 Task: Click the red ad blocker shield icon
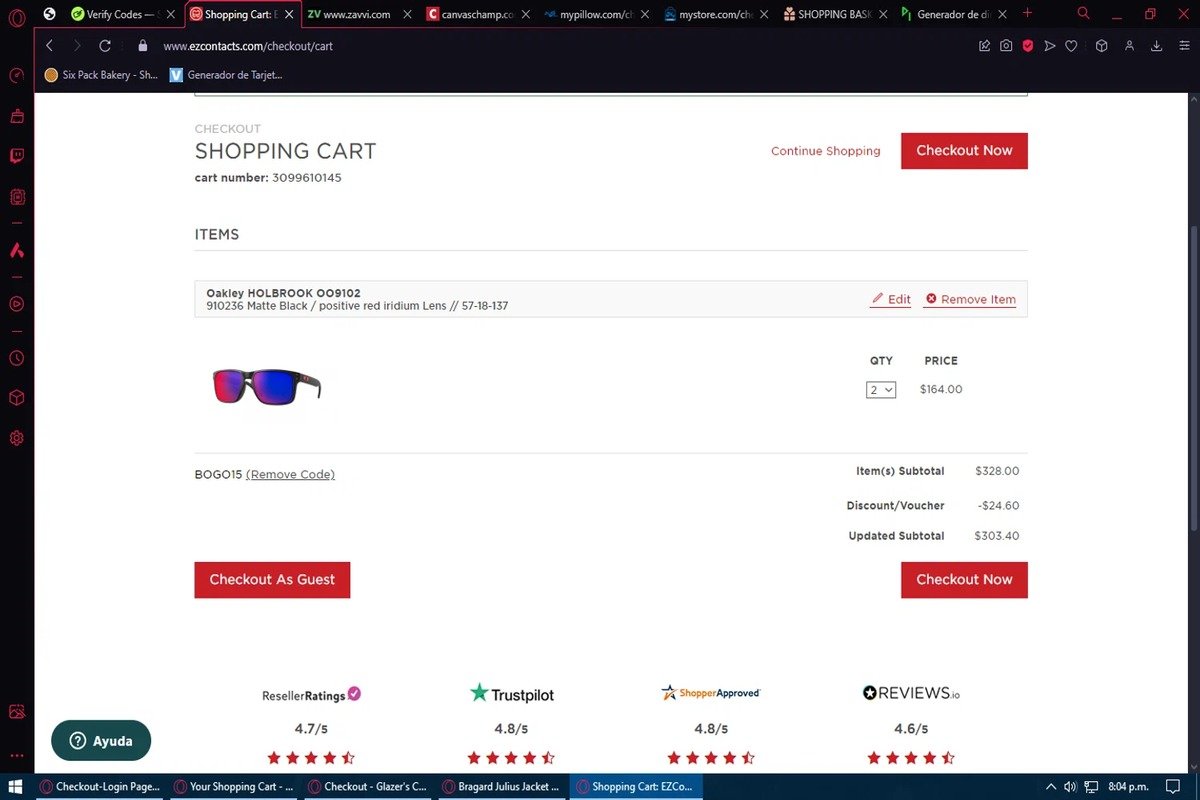pyautogui.click(x=1027, y=46)
